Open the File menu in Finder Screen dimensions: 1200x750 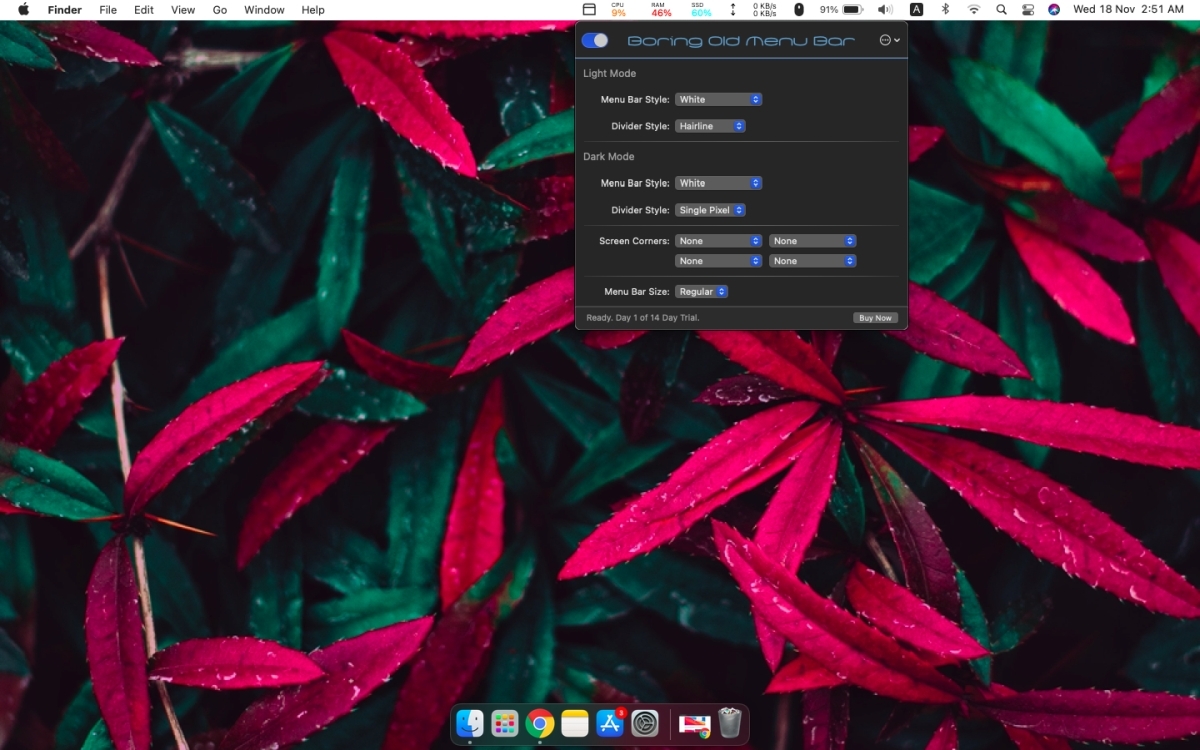[x=107, y=9]
